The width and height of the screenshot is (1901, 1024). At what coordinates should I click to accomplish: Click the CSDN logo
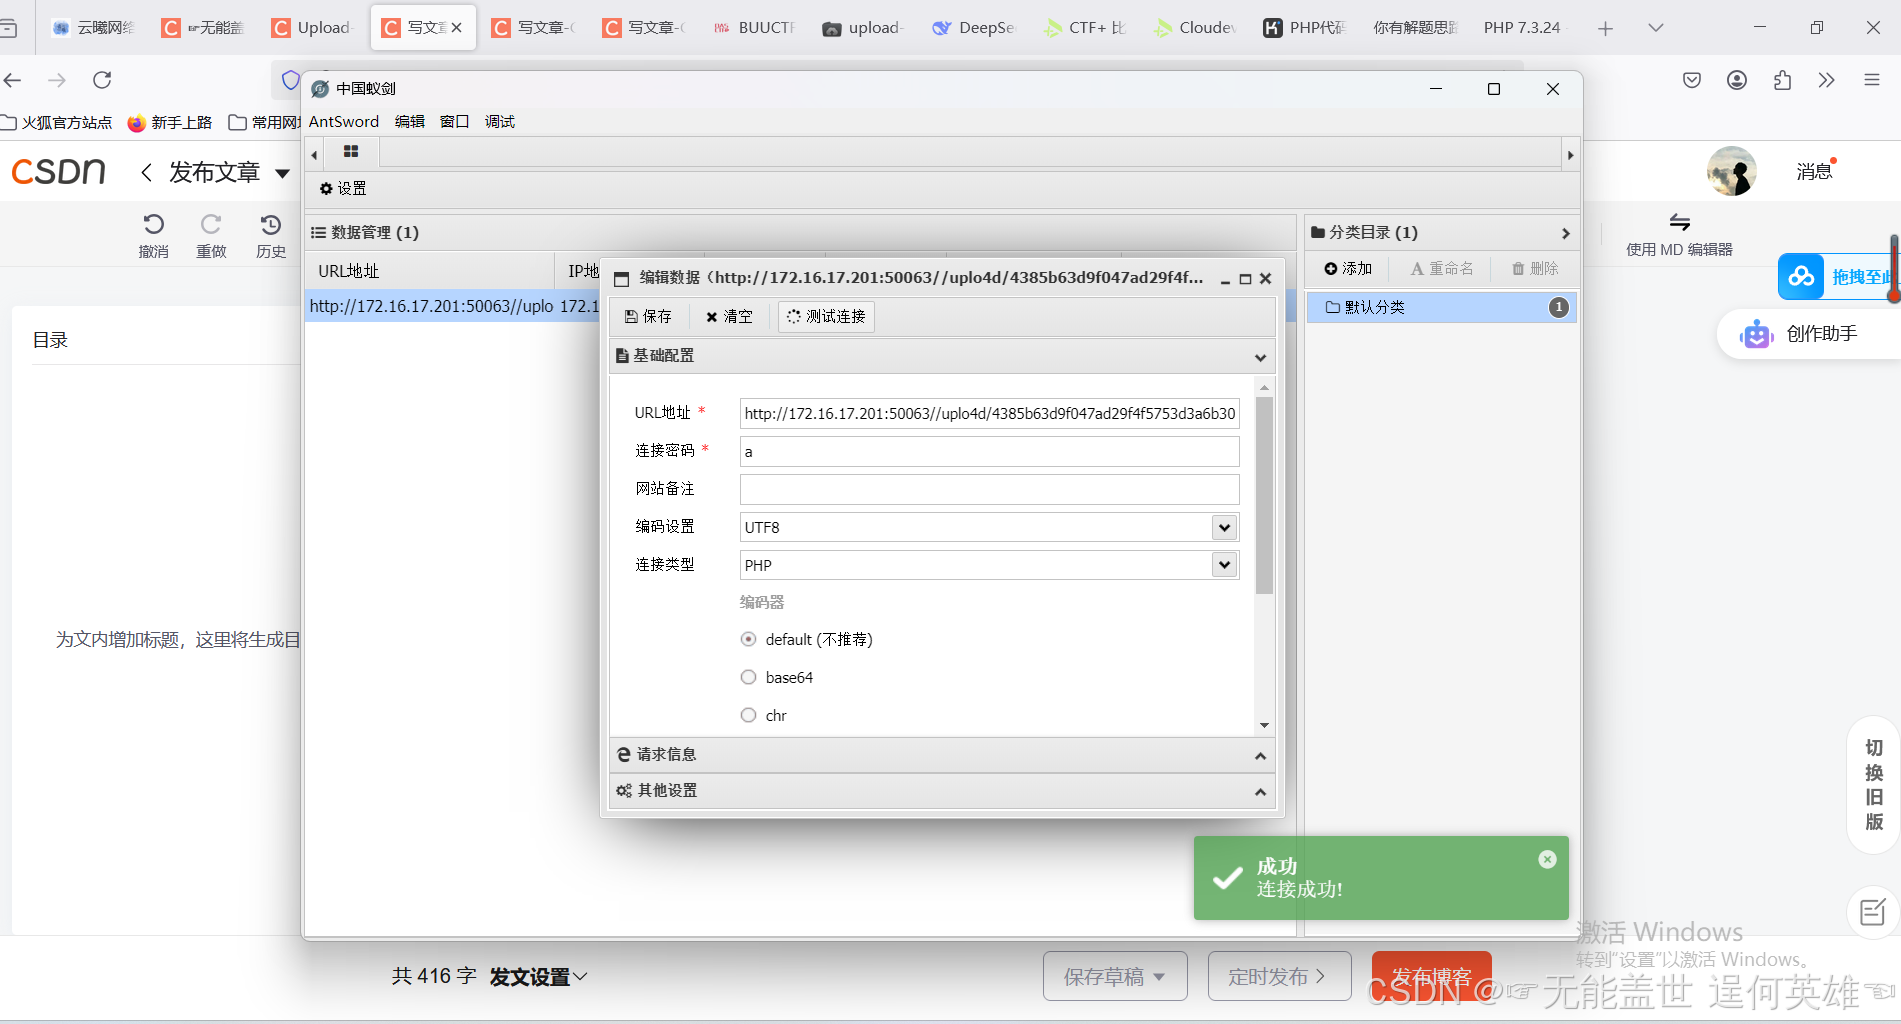[x=58, y=172]
